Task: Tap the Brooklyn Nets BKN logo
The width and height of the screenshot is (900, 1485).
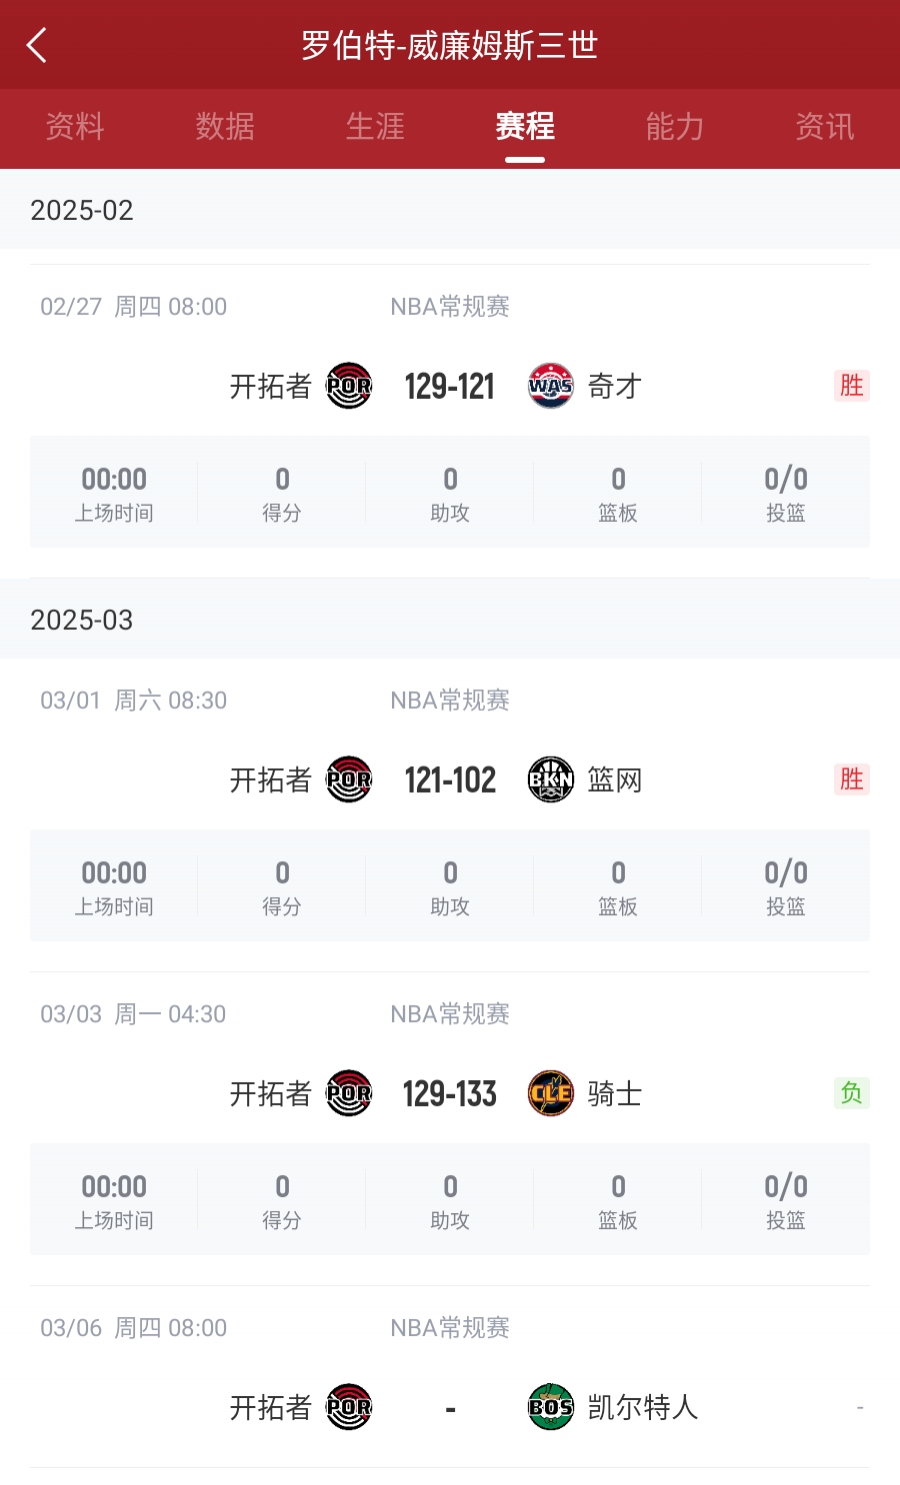Action: (x=550, y=780)
